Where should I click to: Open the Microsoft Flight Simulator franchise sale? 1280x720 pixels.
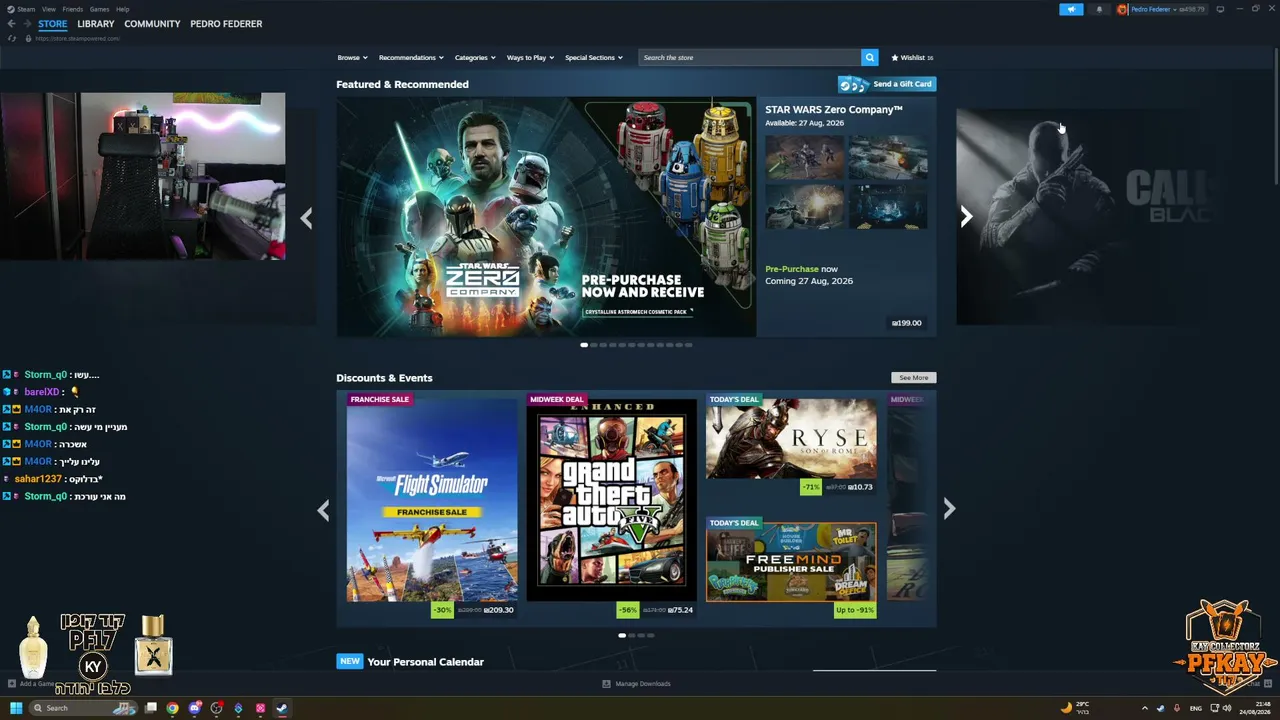[432, 500]
